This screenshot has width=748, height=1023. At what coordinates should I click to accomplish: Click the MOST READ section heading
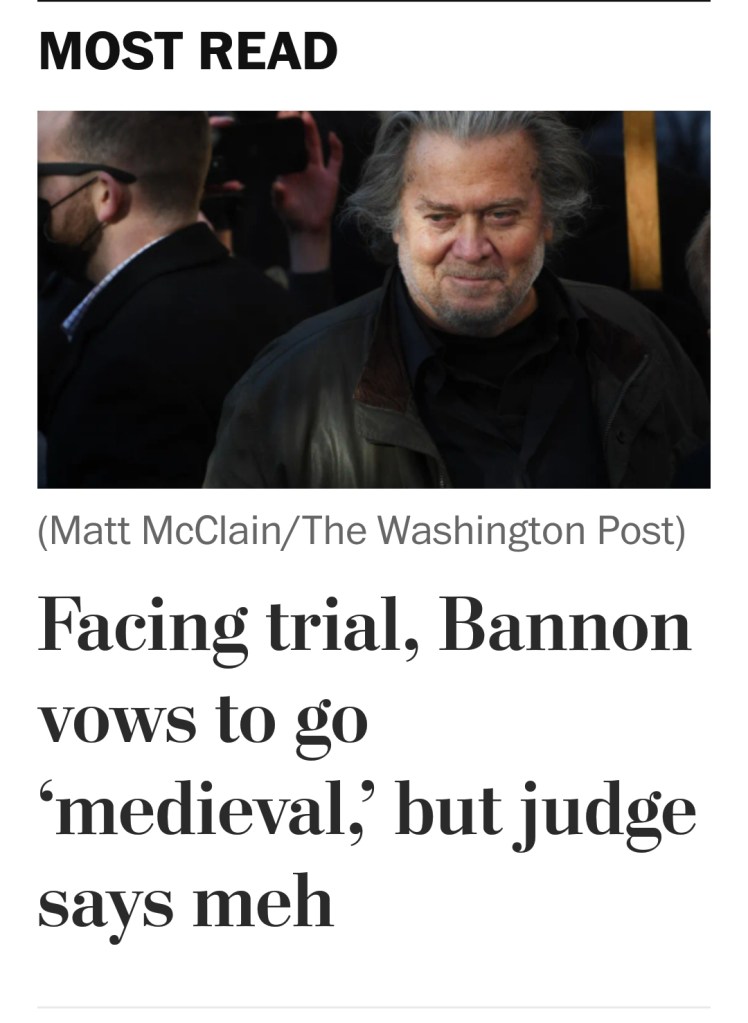click(x=188, y=52)
